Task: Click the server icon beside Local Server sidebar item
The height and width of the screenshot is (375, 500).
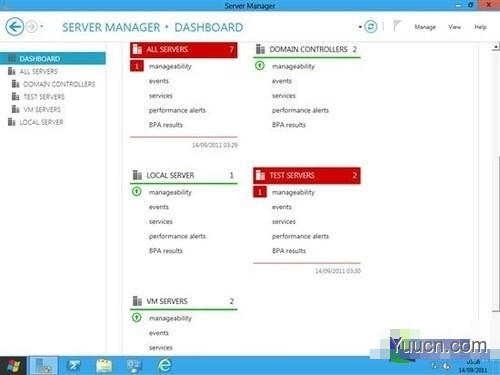Action: 12,122
